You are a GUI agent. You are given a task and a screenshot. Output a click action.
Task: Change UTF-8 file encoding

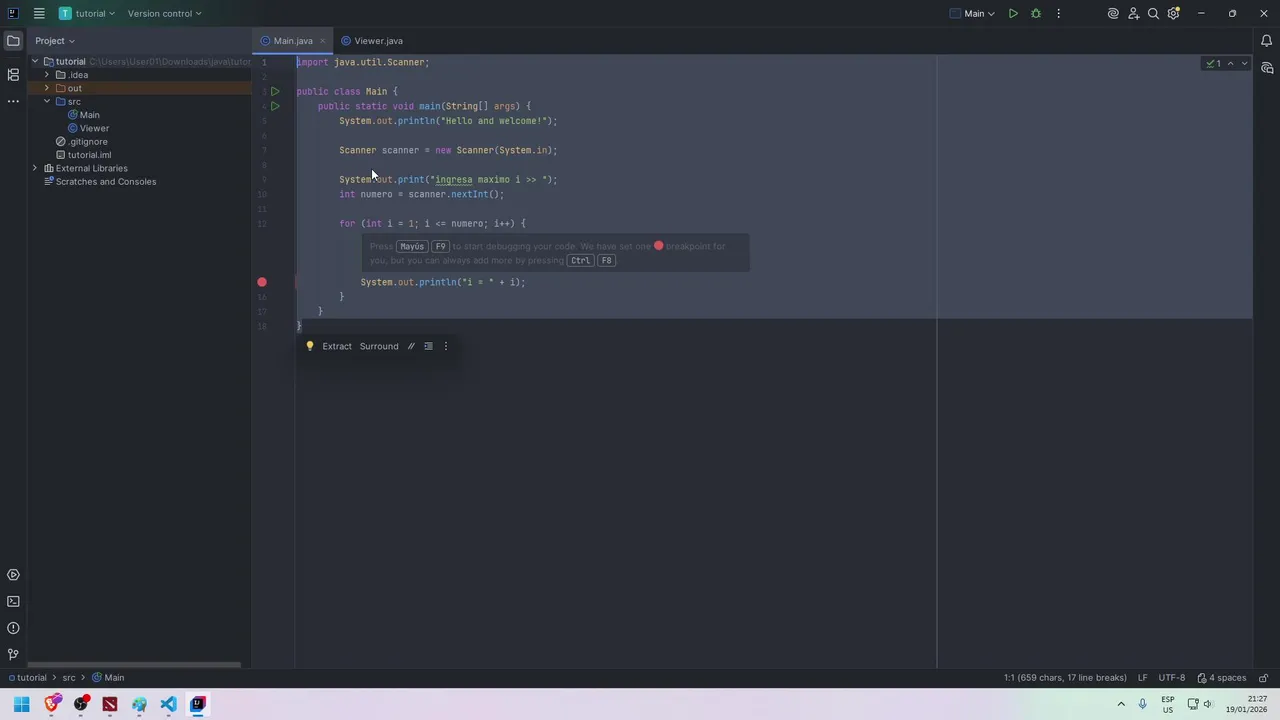coord(1172,678)
